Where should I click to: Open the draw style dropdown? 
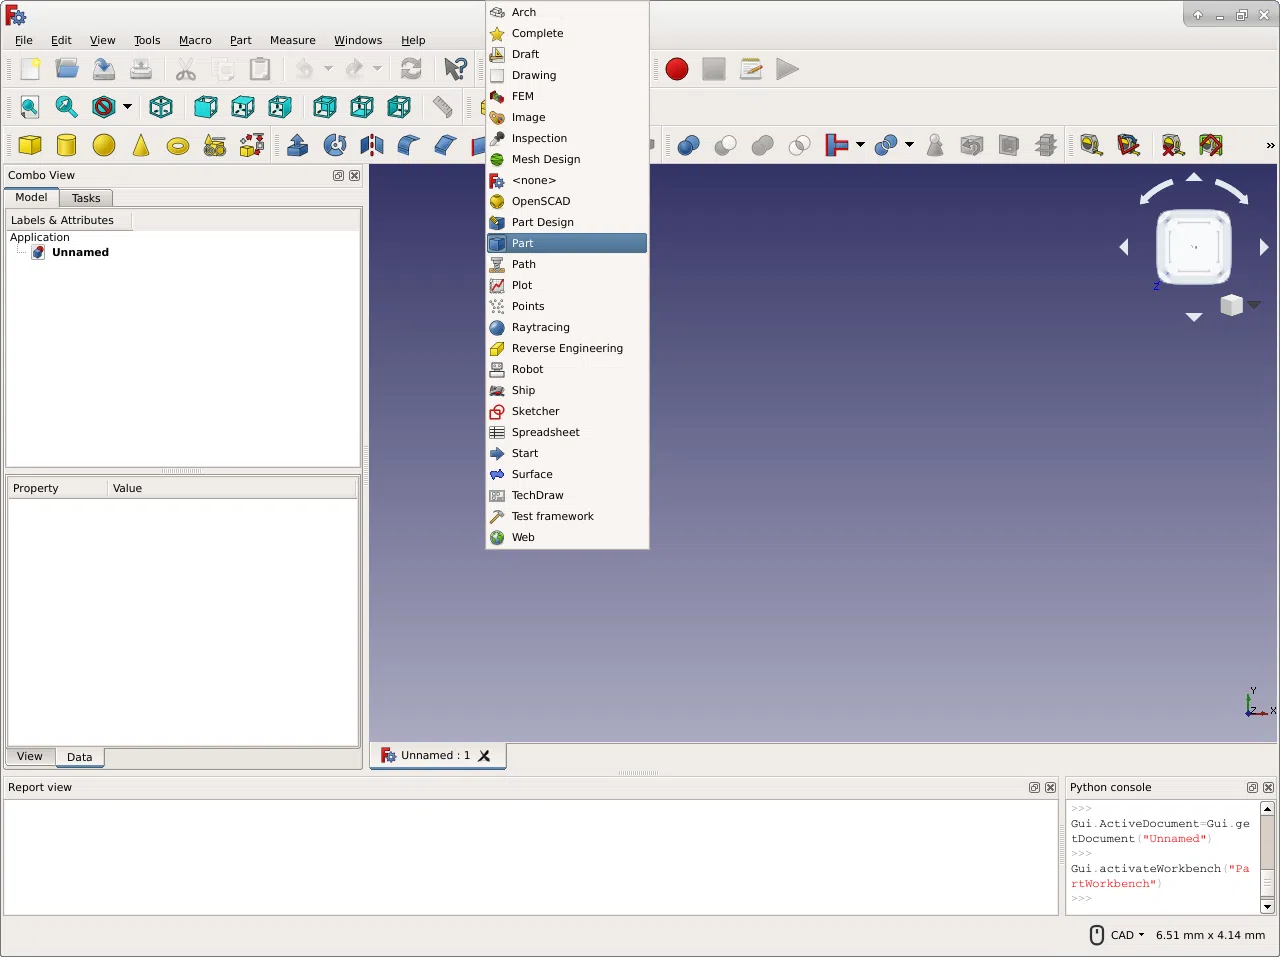click(127, 107)
